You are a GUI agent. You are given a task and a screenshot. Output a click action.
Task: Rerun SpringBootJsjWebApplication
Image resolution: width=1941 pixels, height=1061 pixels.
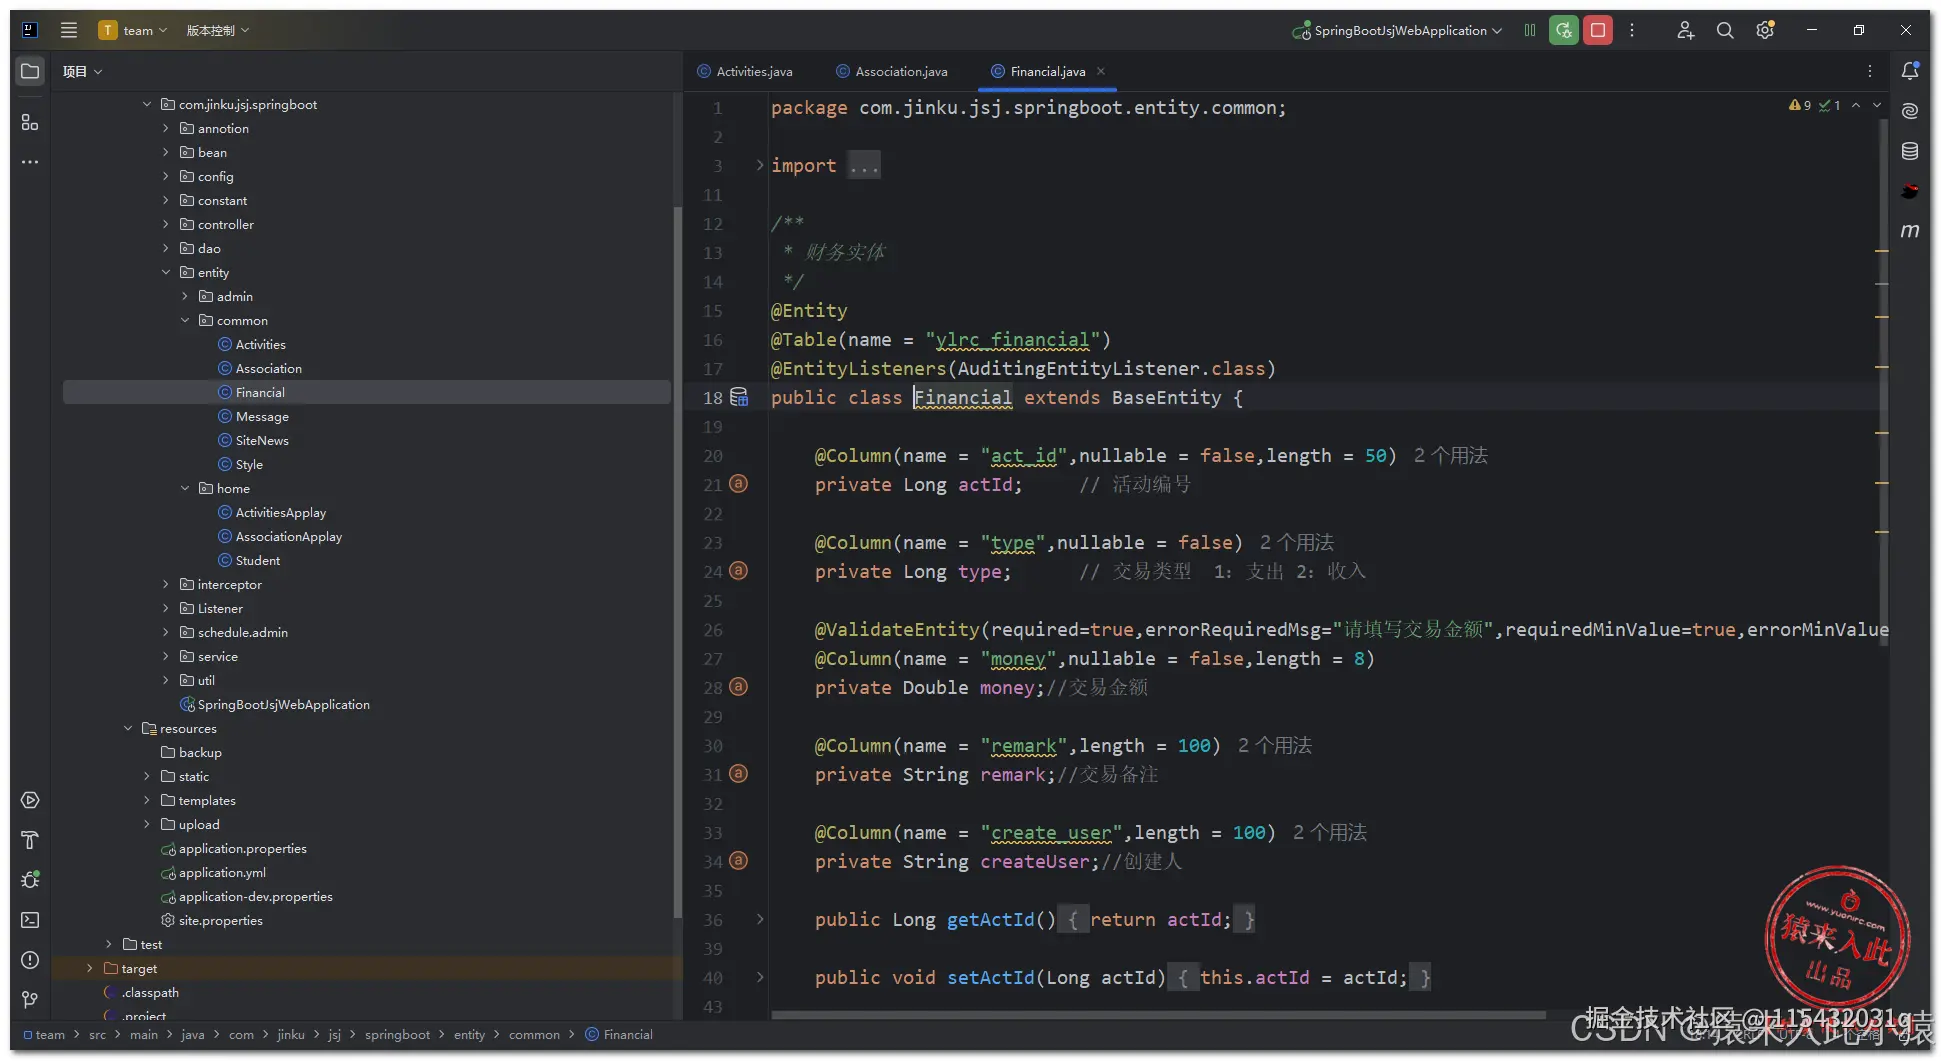tap(1564, 30)
